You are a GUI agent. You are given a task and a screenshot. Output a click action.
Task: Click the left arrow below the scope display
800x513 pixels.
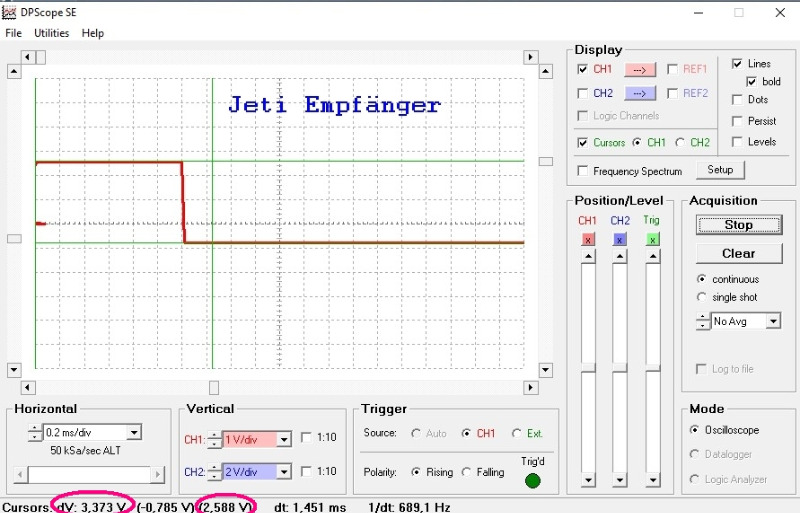click(28, 387)
